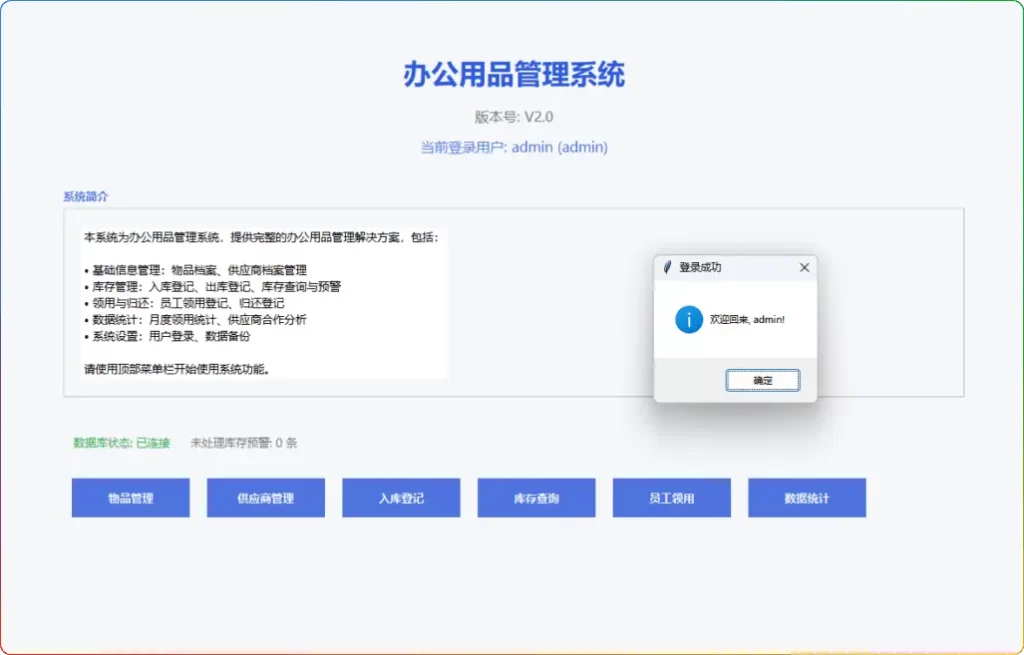Viewport: 1024px width, 655px height.
Task: Click the 库存管理 bullet line
Action: (212, 286)
